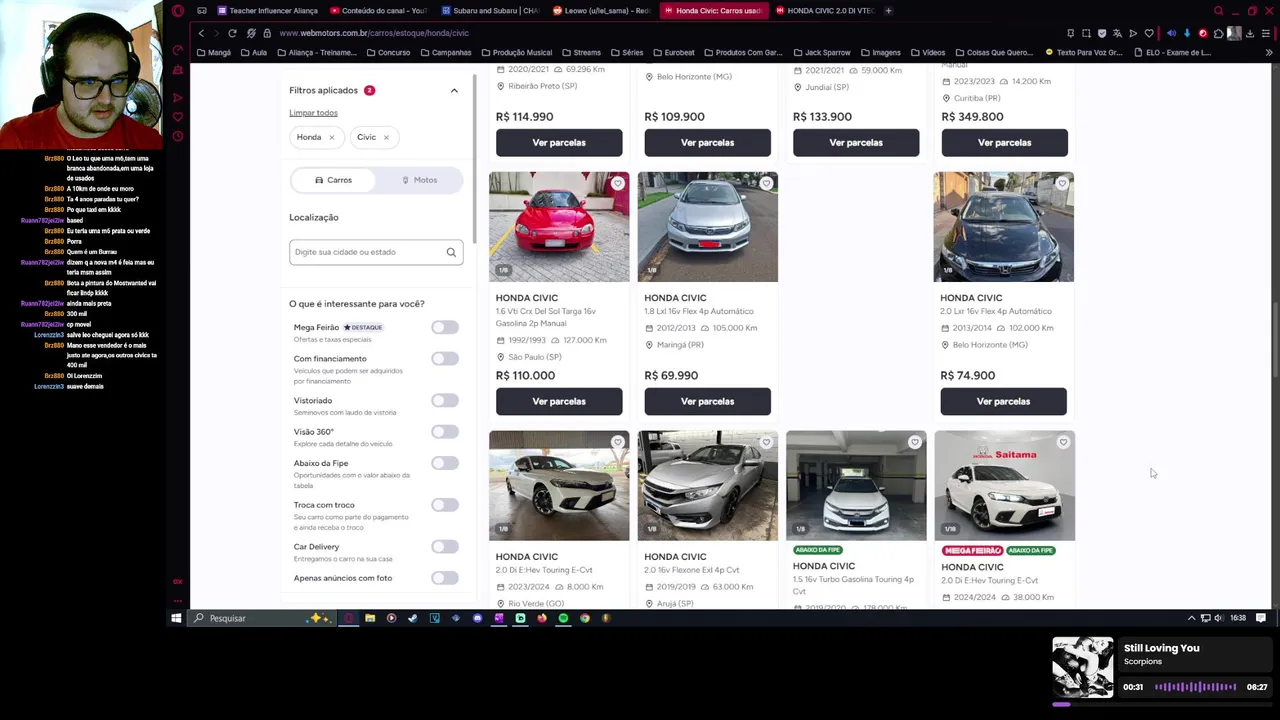This screenshot has width=1280, height=720.
Task: Collapse the Filtros aplicados section
Action: pos(454,90)
